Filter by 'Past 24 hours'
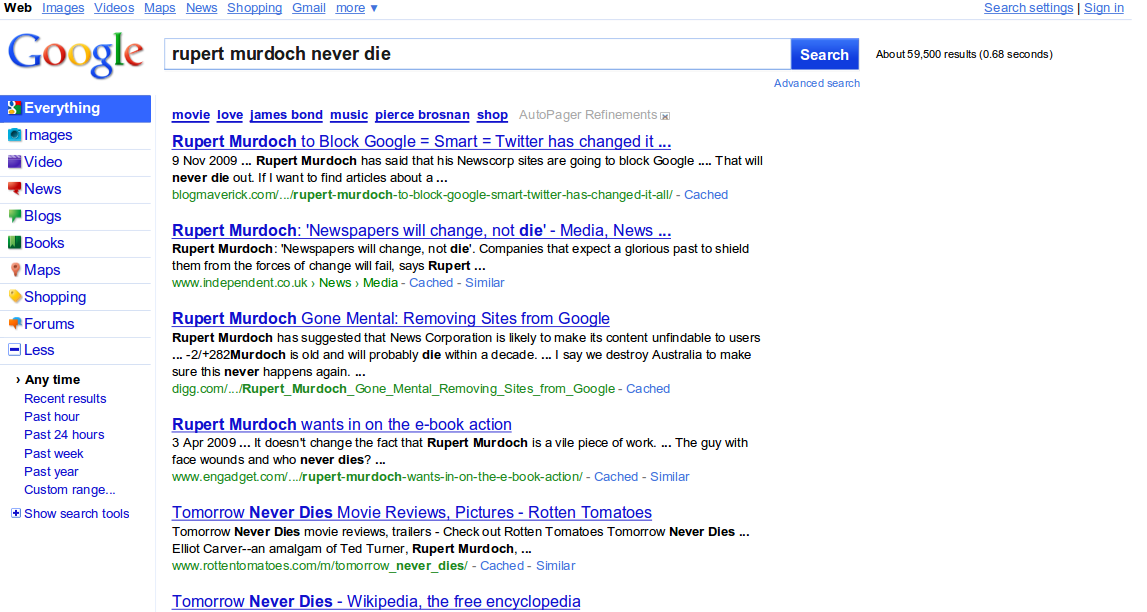Viewport: 1147px width, 612px height. (x=64, y=435)
